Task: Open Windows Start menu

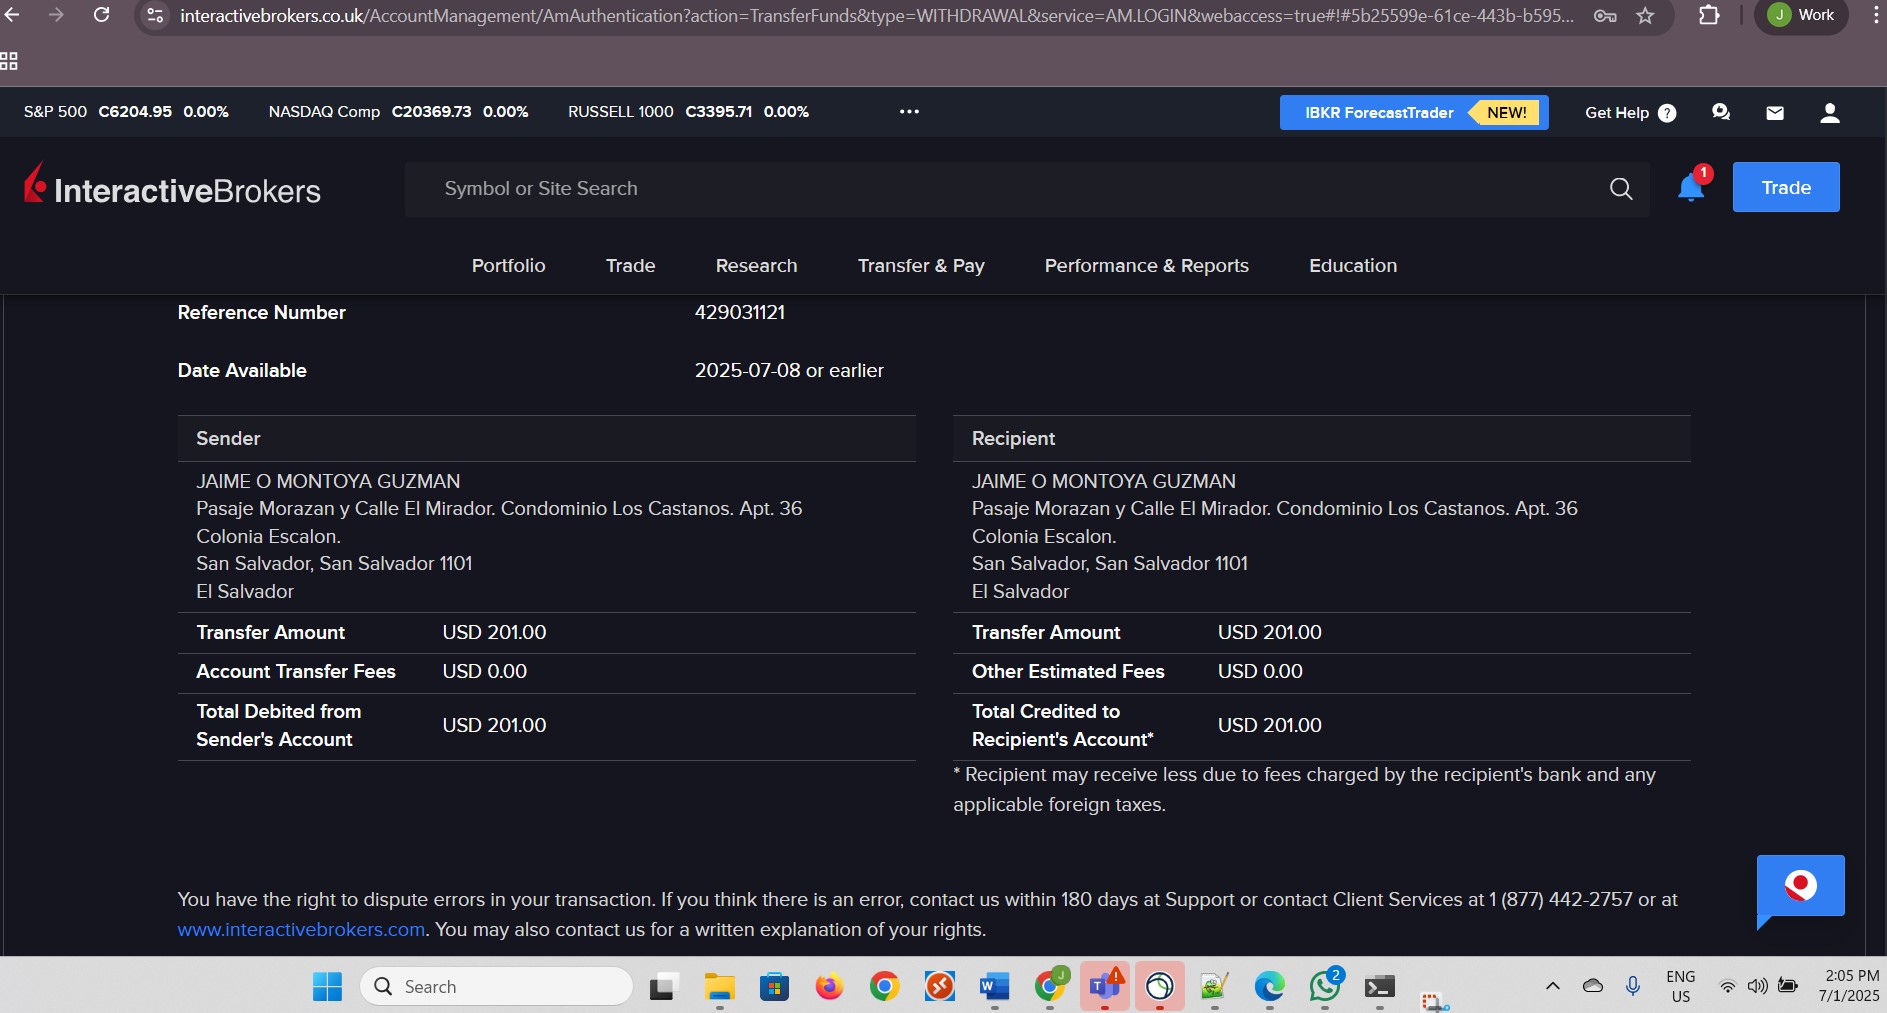Action: (x=327, y=987)
